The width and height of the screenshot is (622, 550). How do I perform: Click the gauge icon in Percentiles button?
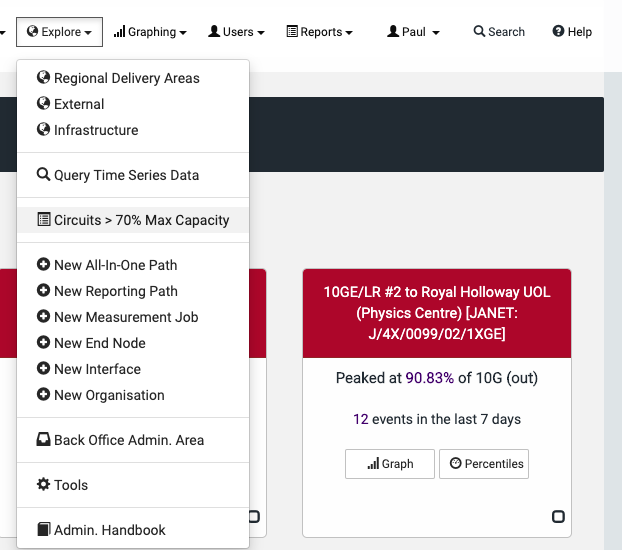(x=455, y=463)
